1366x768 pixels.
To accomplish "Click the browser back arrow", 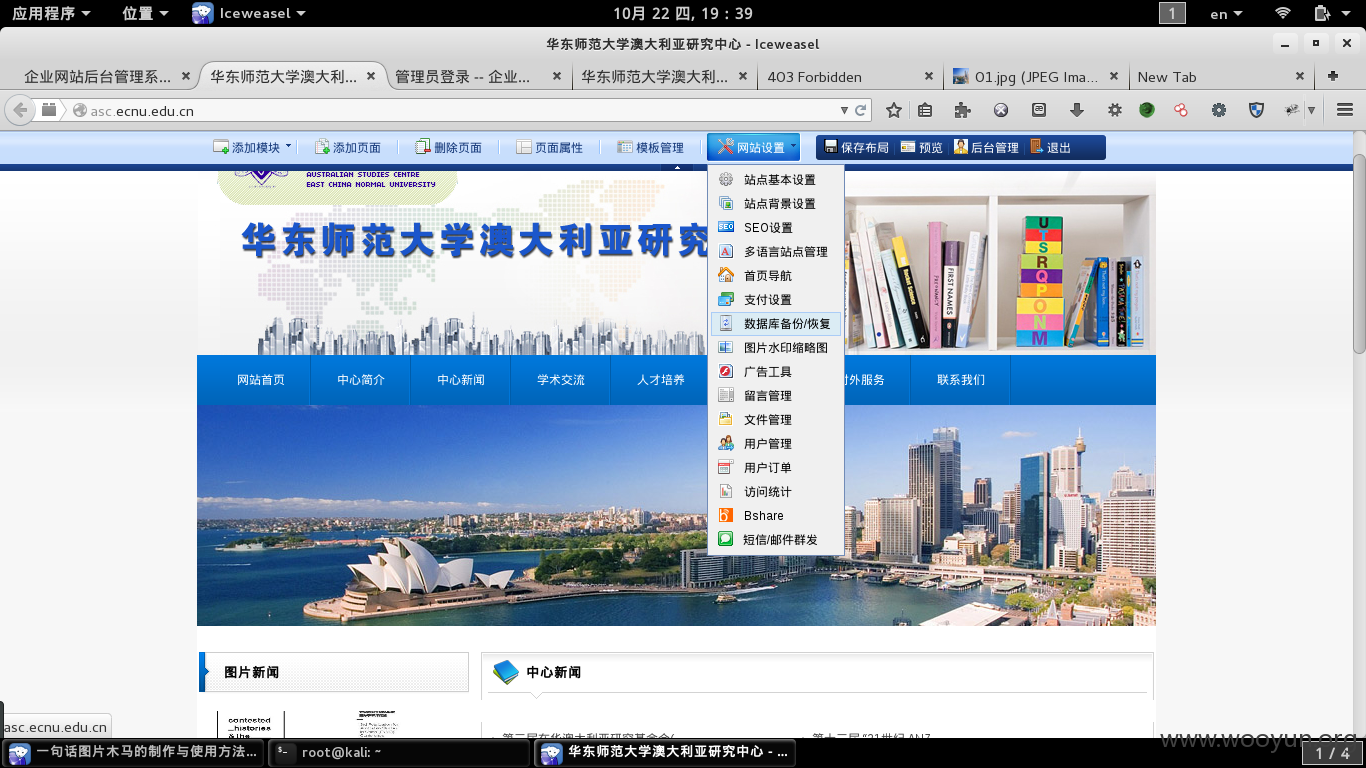I will (20, 110).
